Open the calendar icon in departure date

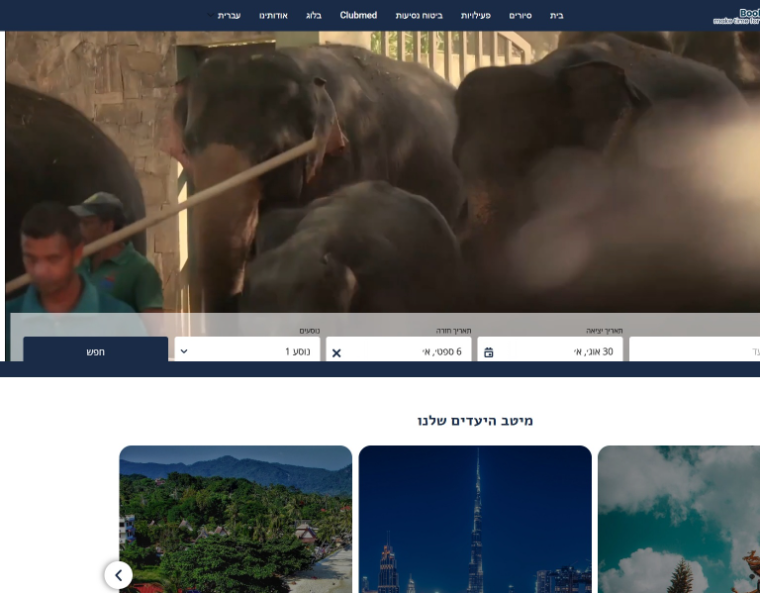(489, 353)
